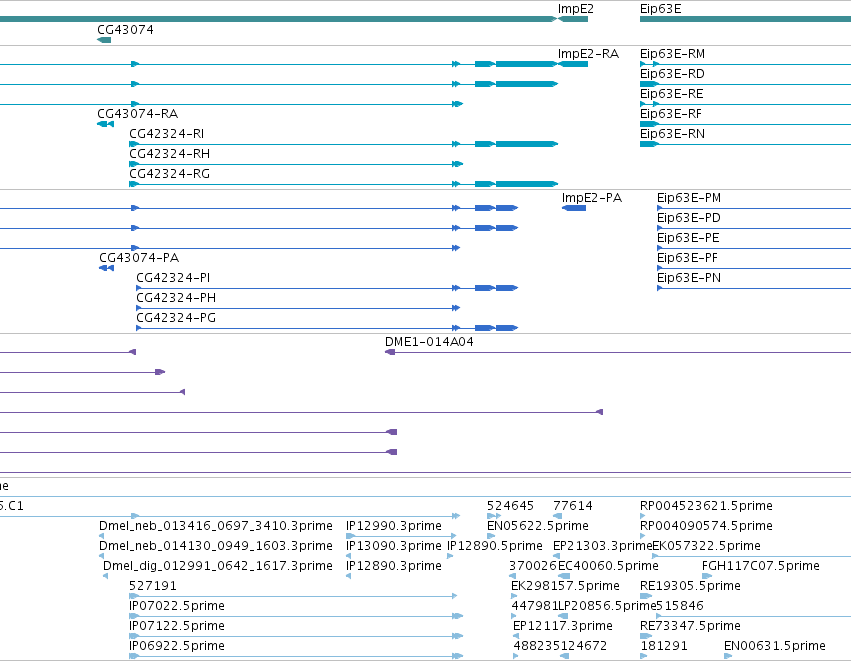Select the Eip63E-PD protein label
Screen dimensions: 851x661
pos(689,218)
